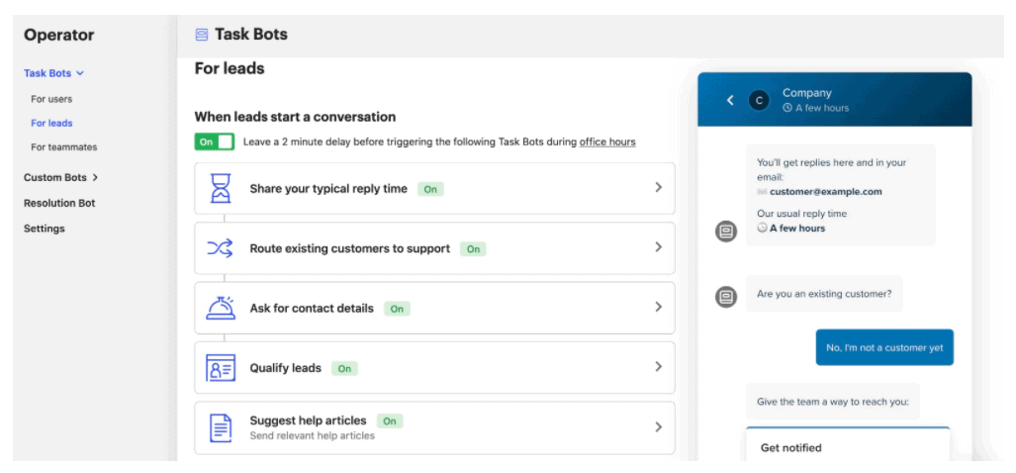1016x473 pixels.
Task: Click the customer@example.com email text
Action: coord(826,192)
